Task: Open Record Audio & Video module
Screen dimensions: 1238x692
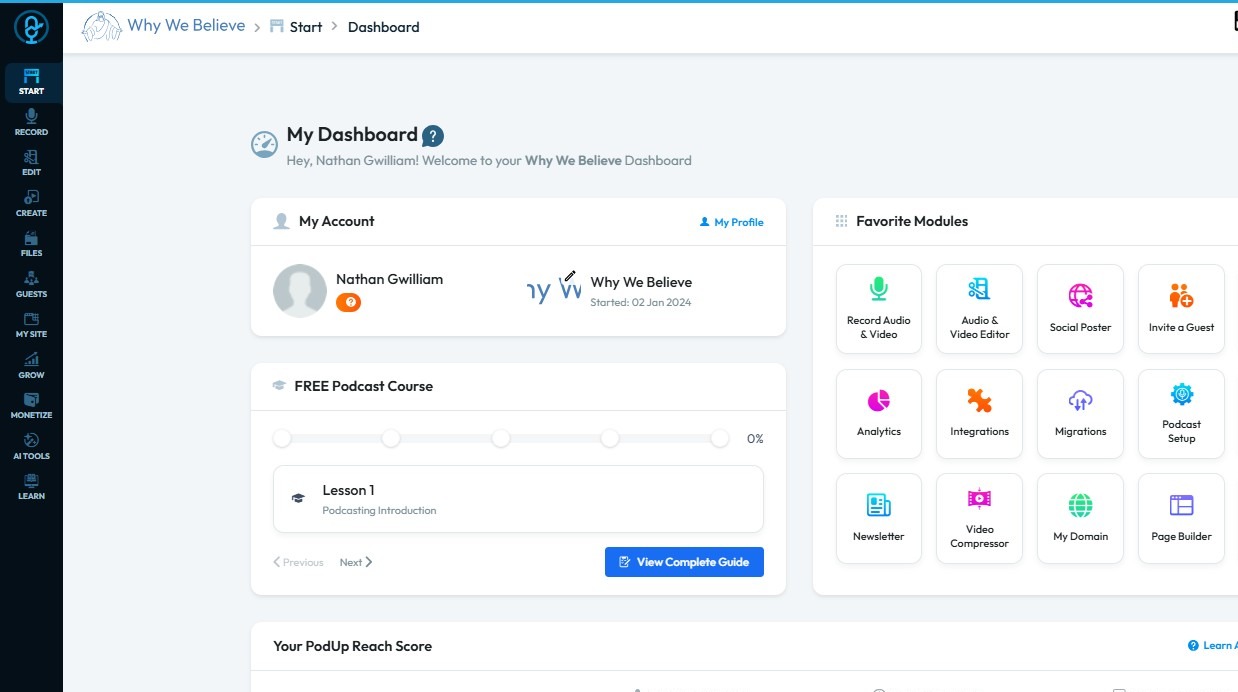Action: (x=879, y=309)
